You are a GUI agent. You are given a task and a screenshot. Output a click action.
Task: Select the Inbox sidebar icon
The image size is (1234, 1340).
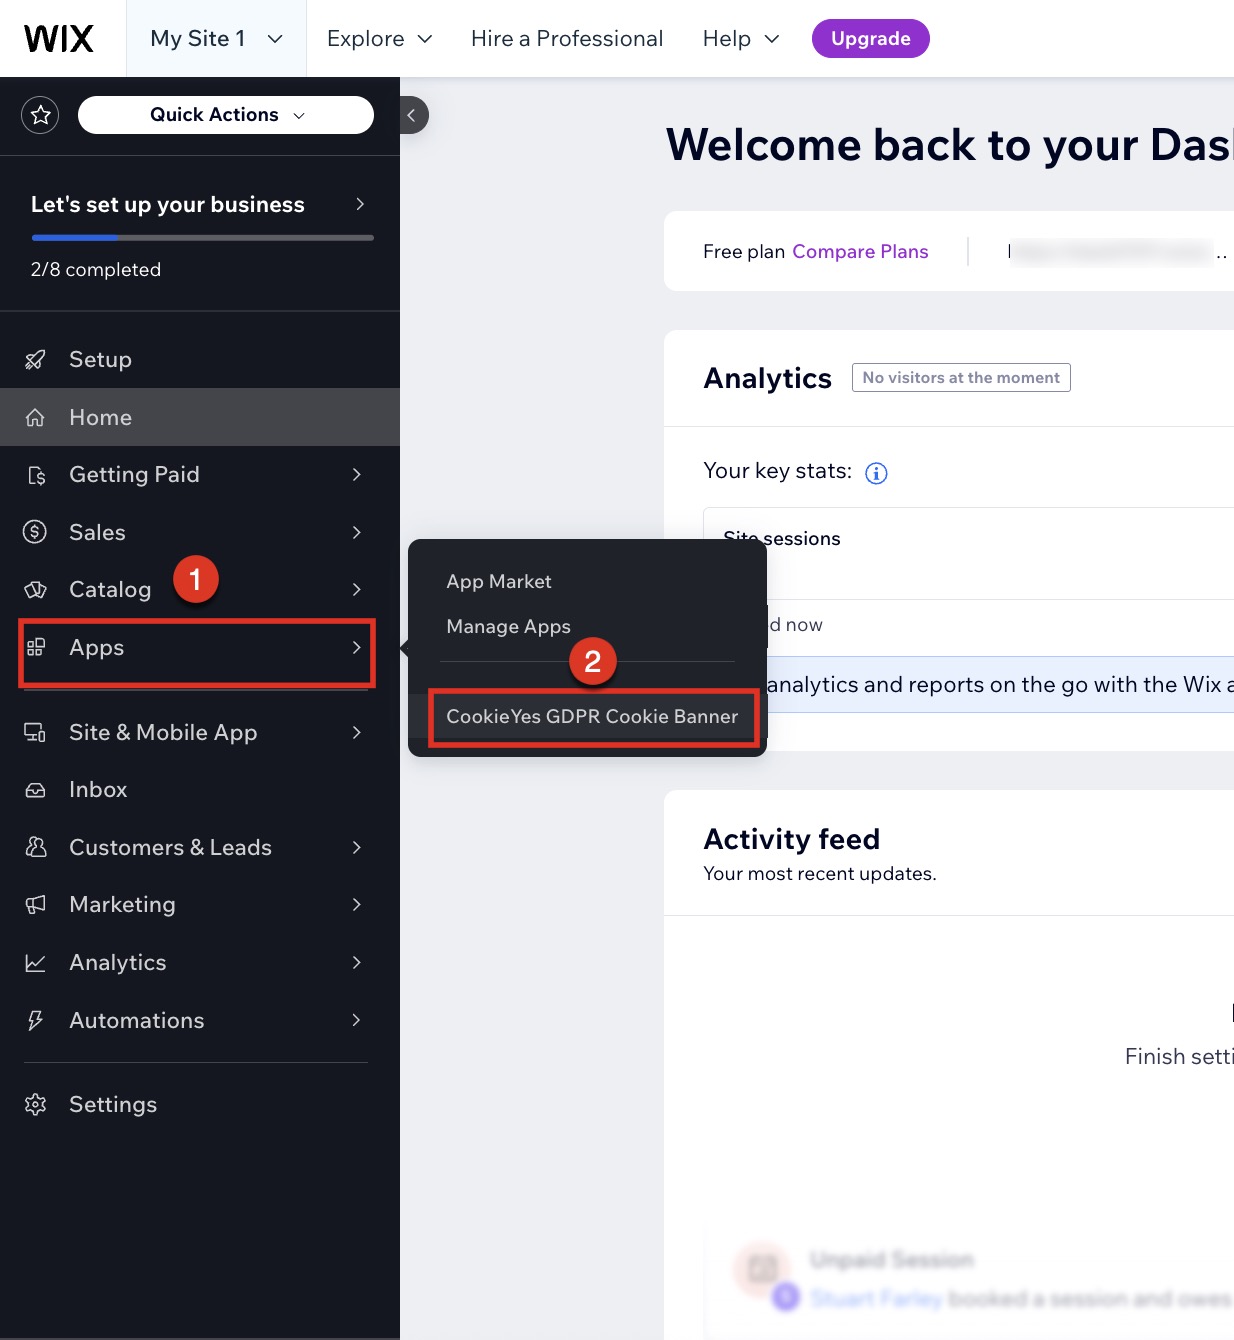tap(35, 789)
